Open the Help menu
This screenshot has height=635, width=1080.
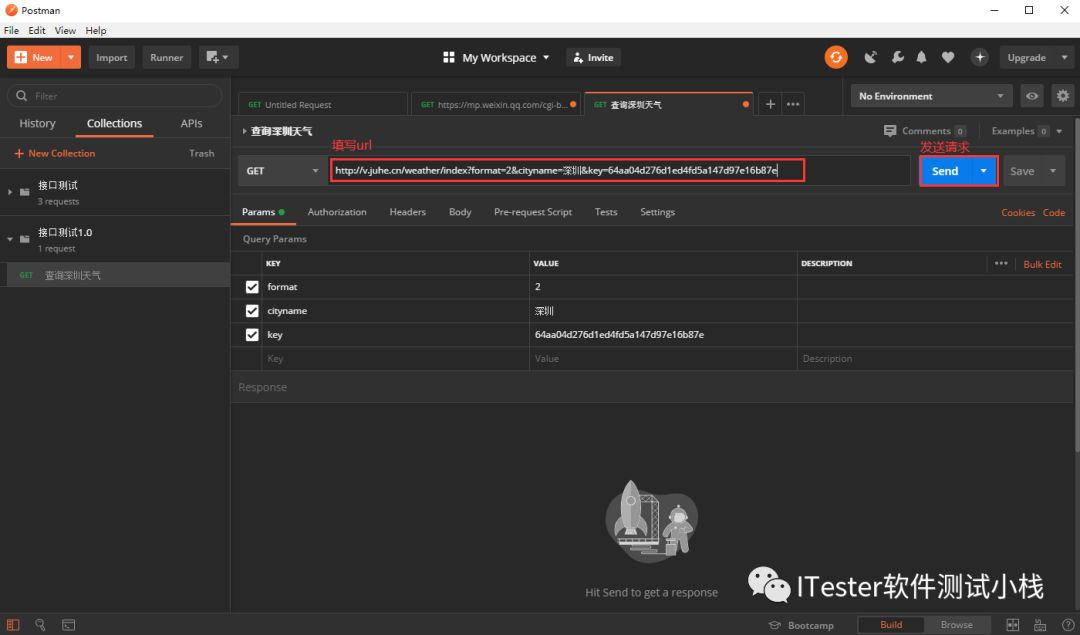[96, 30]
